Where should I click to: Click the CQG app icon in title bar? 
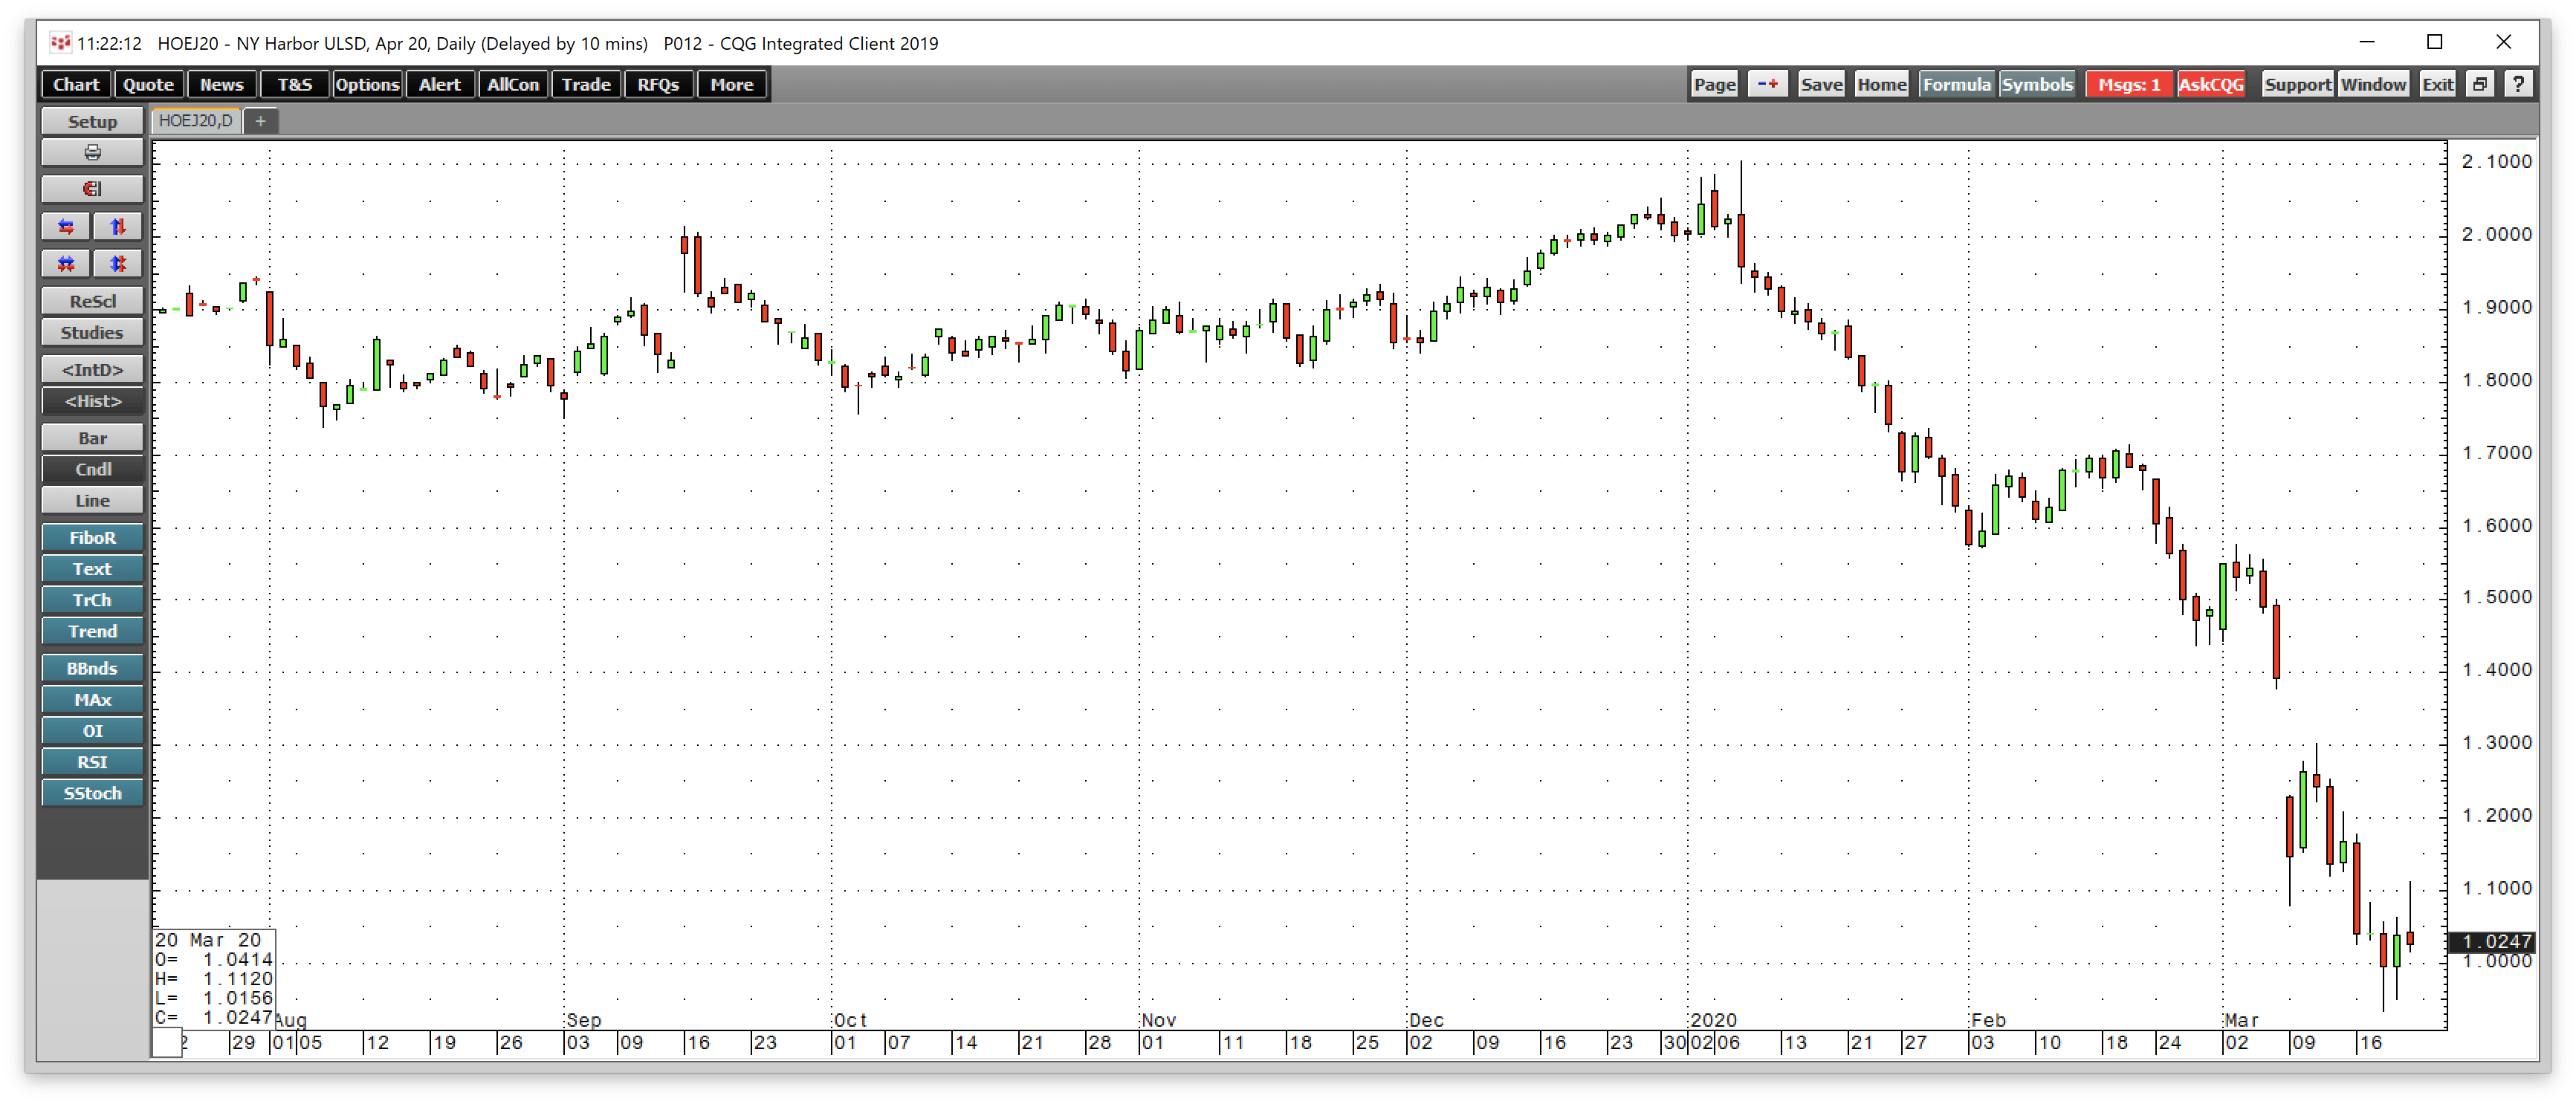point(60,43)
